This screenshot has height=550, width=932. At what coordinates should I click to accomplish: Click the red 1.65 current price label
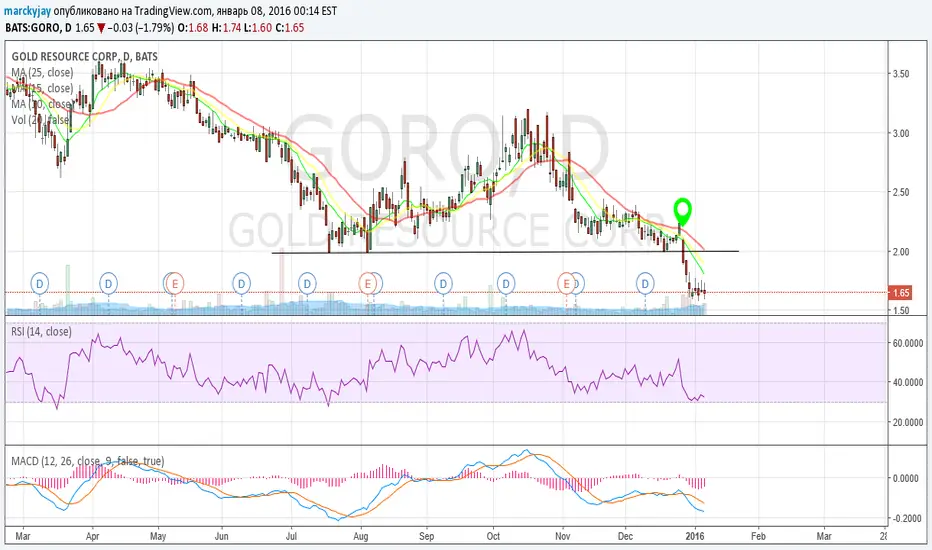tap(900, 293)
